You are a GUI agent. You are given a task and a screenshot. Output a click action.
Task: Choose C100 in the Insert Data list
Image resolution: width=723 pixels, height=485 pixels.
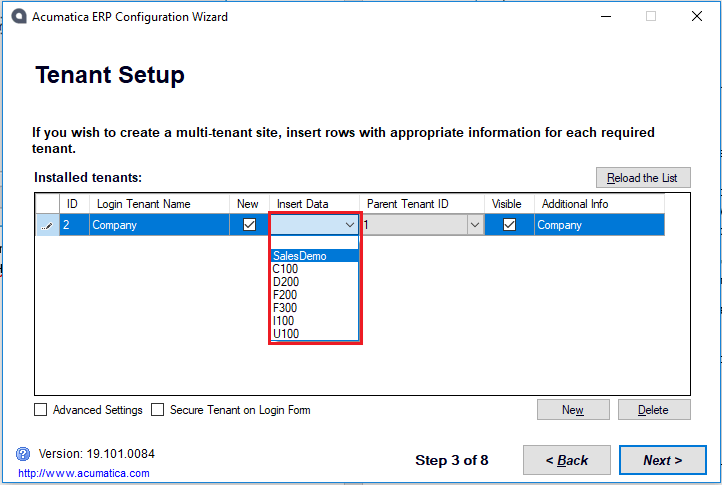[x=314, y=269]
